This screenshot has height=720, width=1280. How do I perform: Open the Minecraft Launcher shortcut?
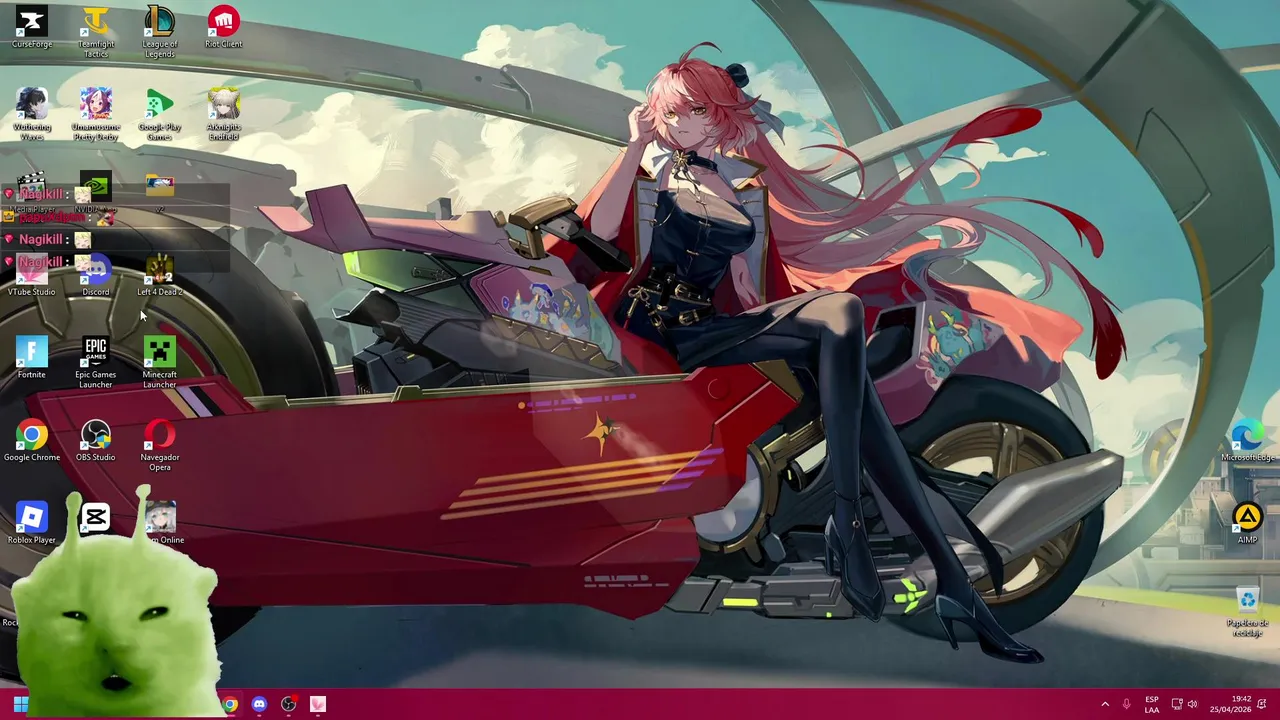(x=160, y=362)
